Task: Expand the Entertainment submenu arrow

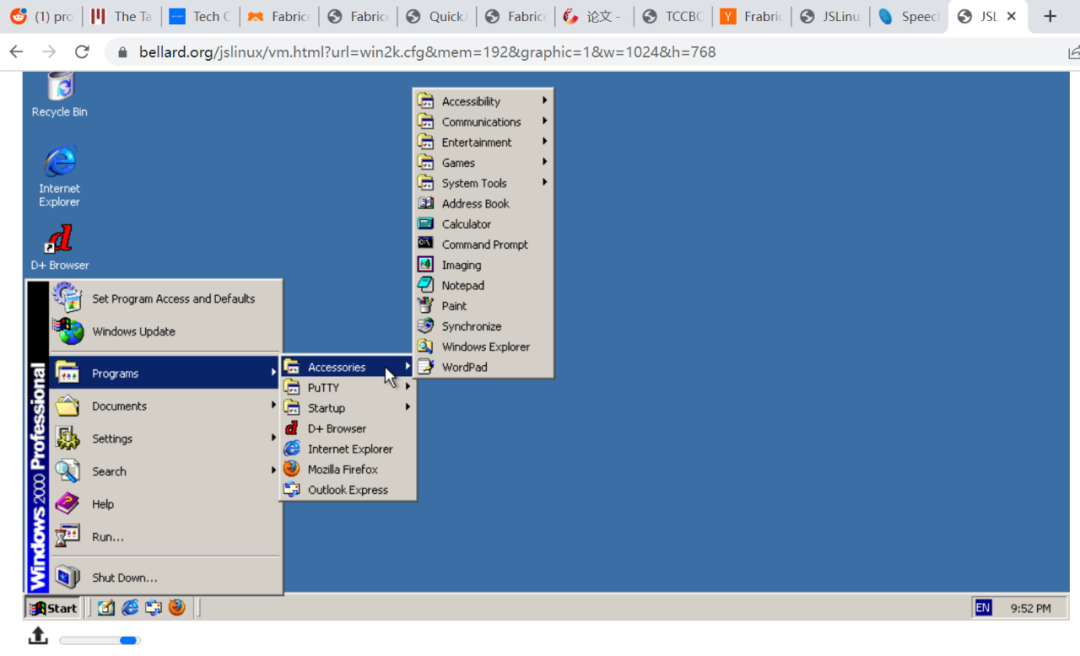Action: (x=545, y=141)
